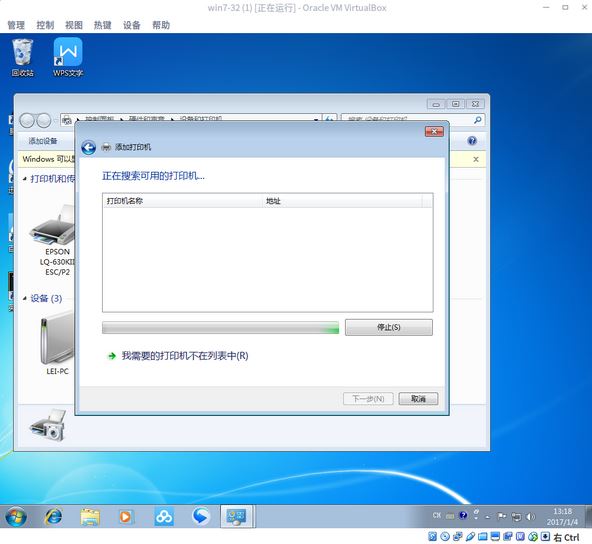Open the address bar dropdown arrow in Devices window
The width and height of the screenshot is (592, 544).
click(316, 119)
